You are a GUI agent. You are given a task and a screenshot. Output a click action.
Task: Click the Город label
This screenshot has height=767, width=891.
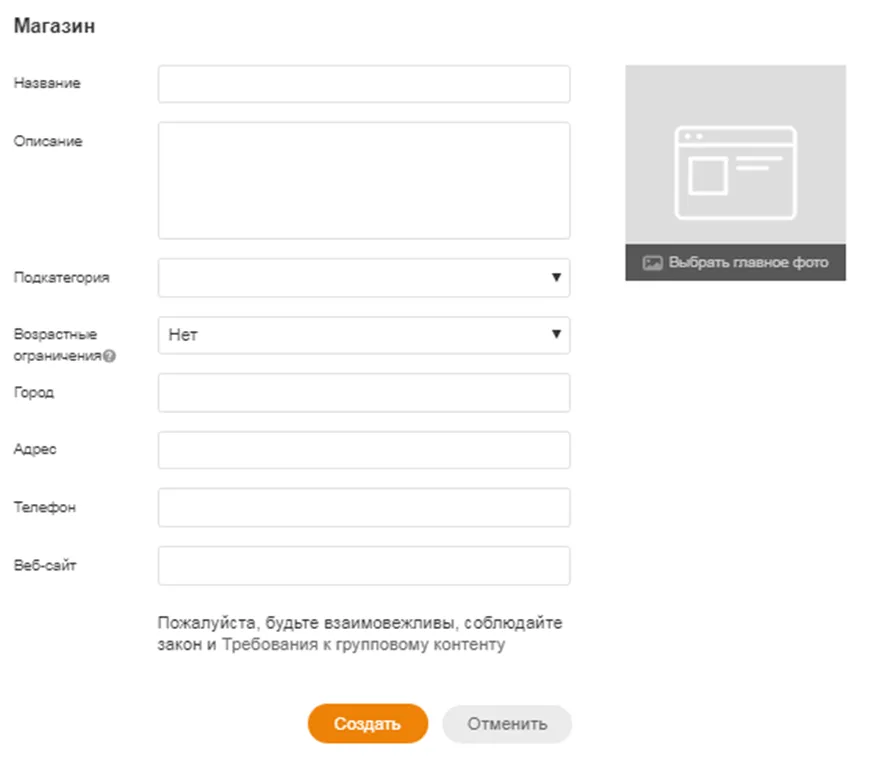[x=34, y=393]
